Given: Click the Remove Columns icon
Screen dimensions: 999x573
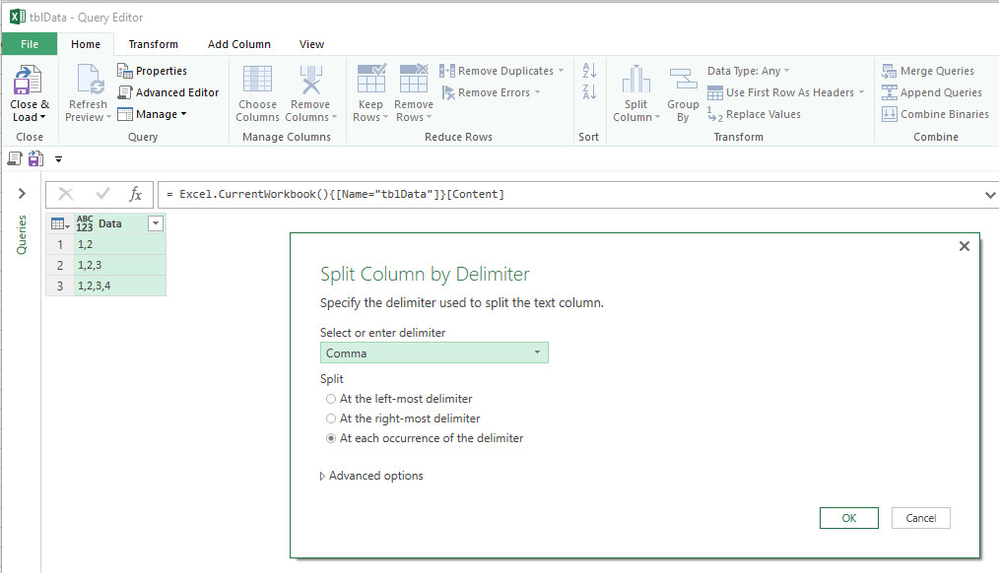Looking at the screenshot, I should click(311, 80).
